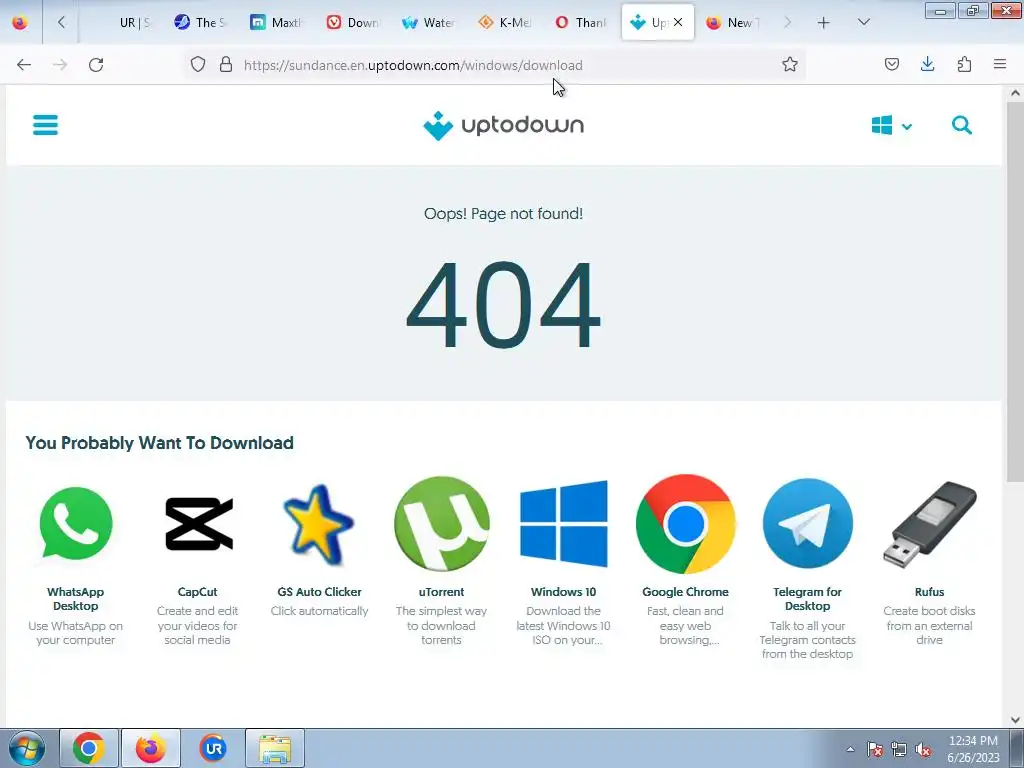Bookmark this page with the star
This screenshot has width=1024, height=768.
[790, 64]
